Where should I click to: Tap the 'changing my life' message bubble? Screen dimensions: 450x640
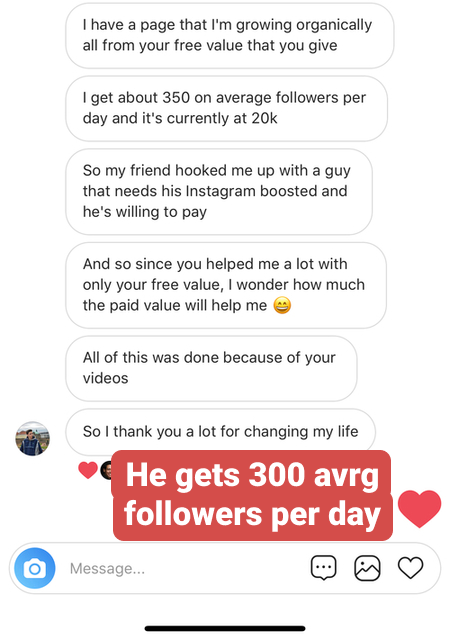pyautogui.click(x=221, y=432)
